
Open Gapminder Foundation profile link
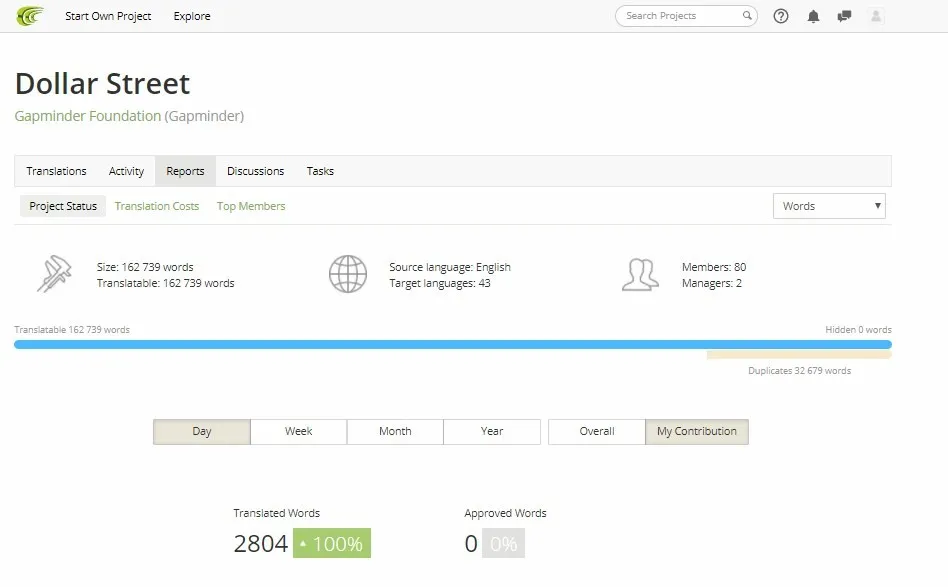88,116
